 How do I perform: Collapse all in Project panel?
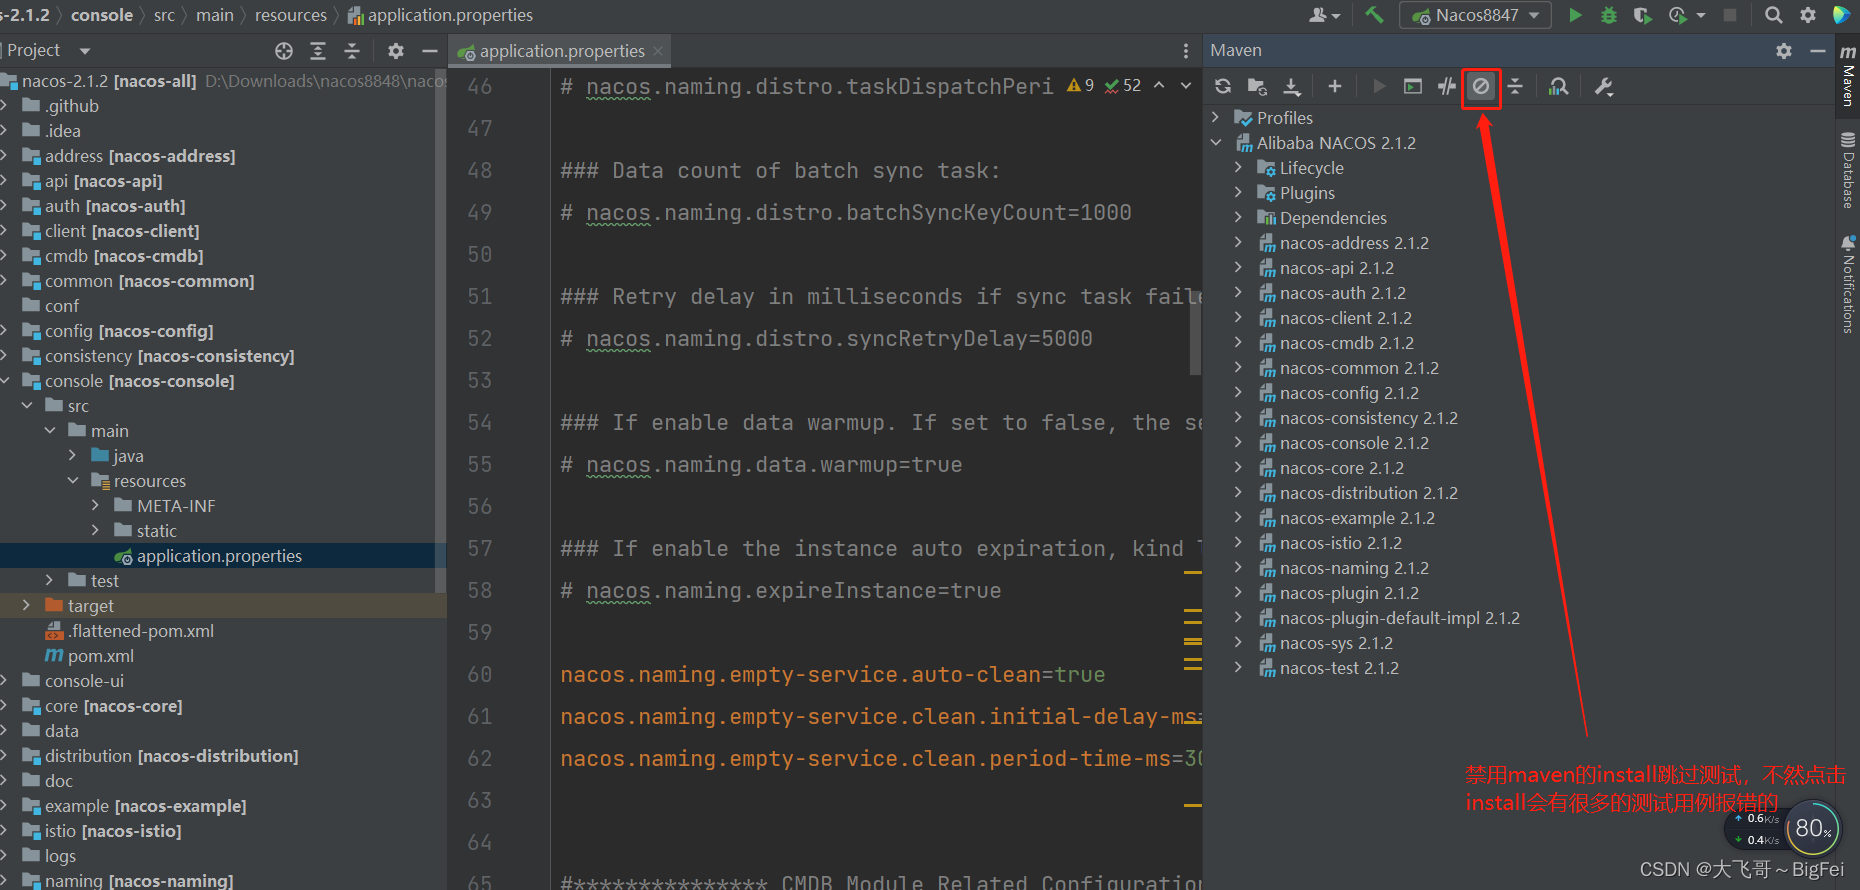pyautogui.click(x=352, y=51)
